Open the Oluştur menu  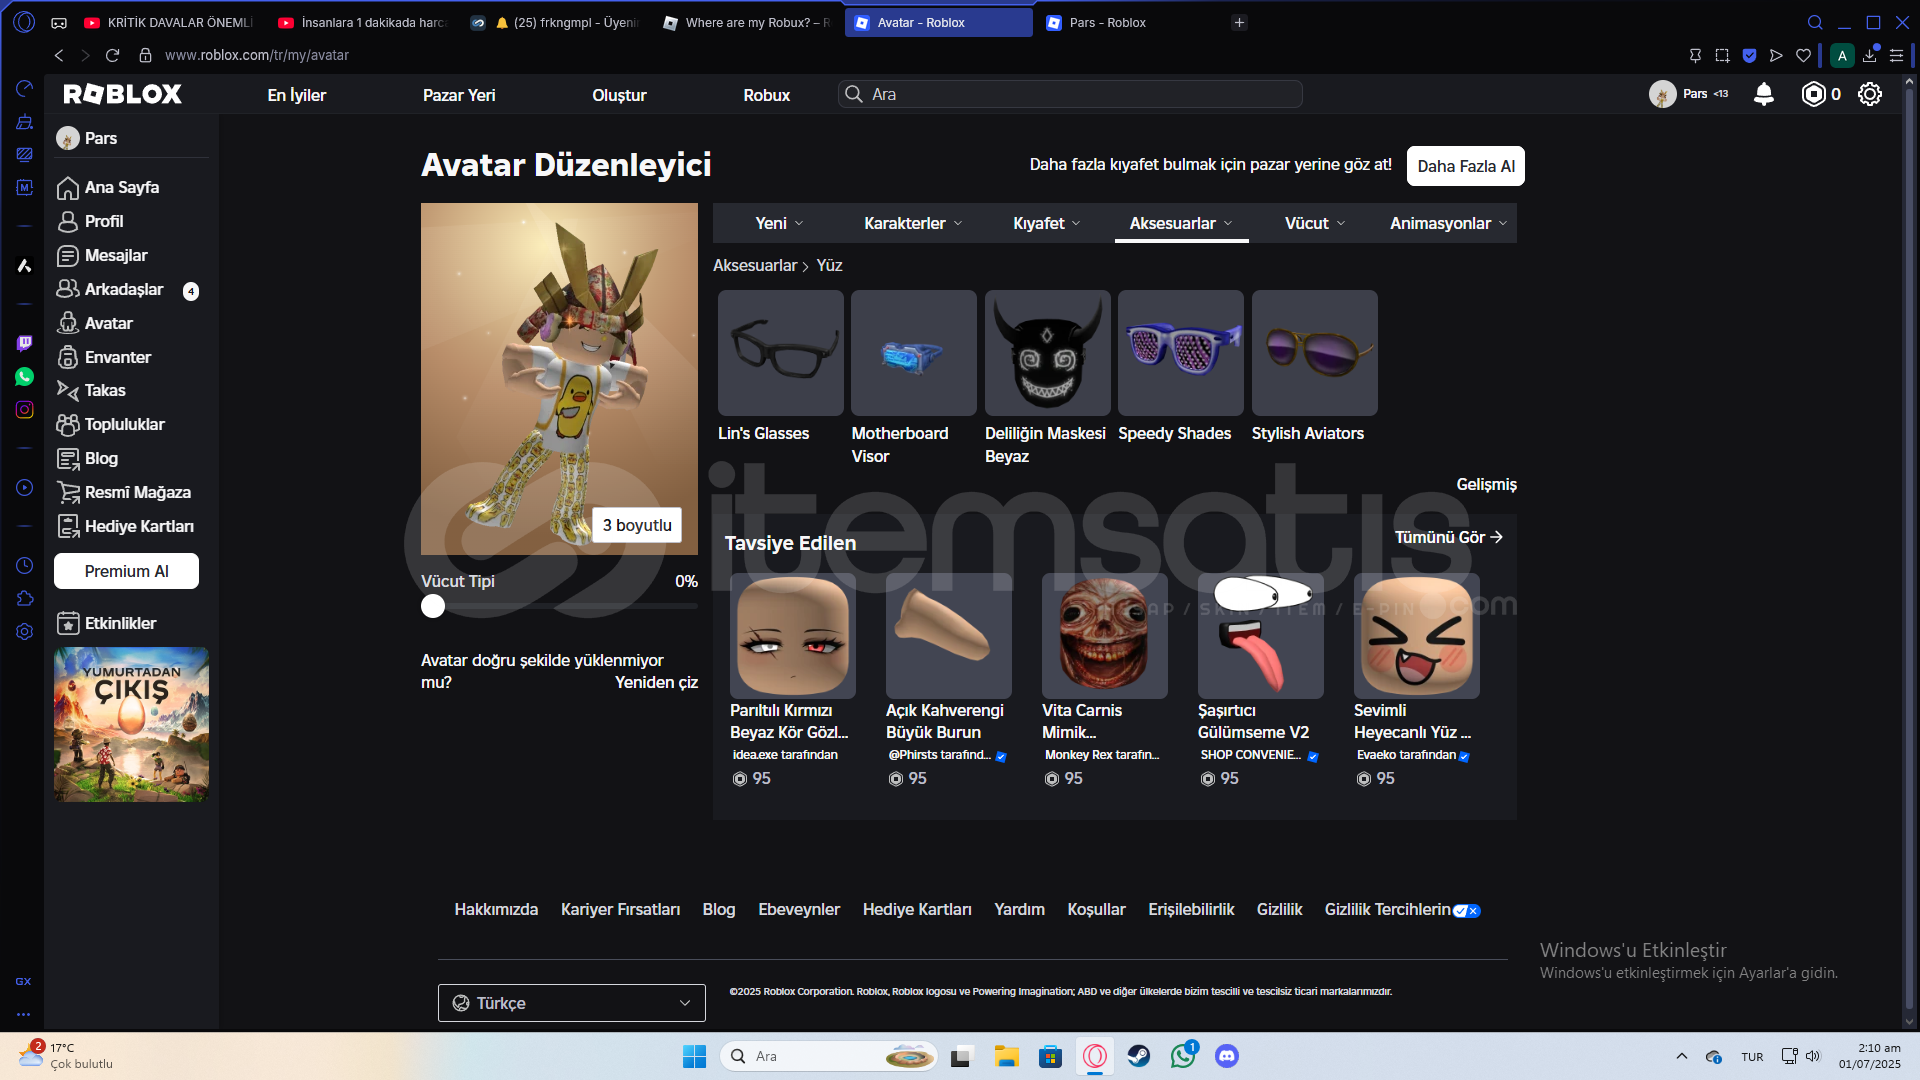point(619,95)
